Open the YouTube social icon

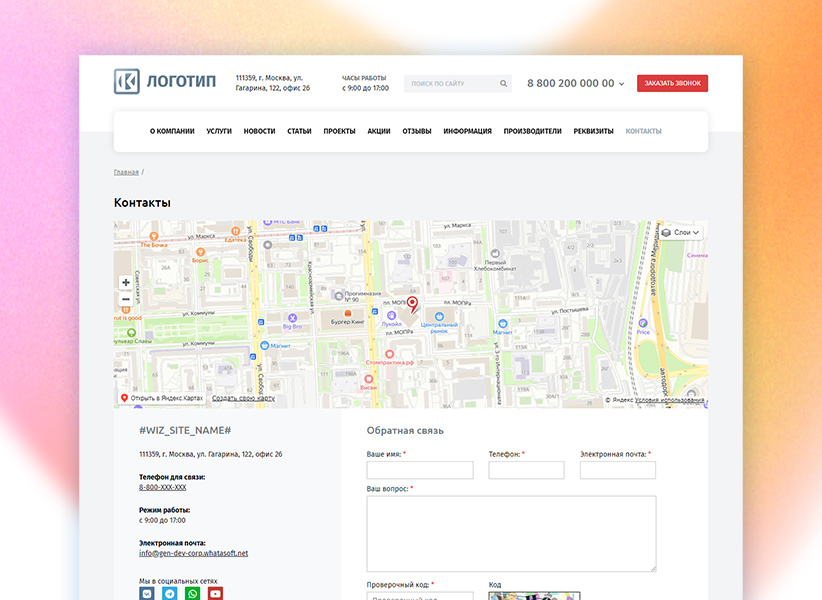point(215,593)
